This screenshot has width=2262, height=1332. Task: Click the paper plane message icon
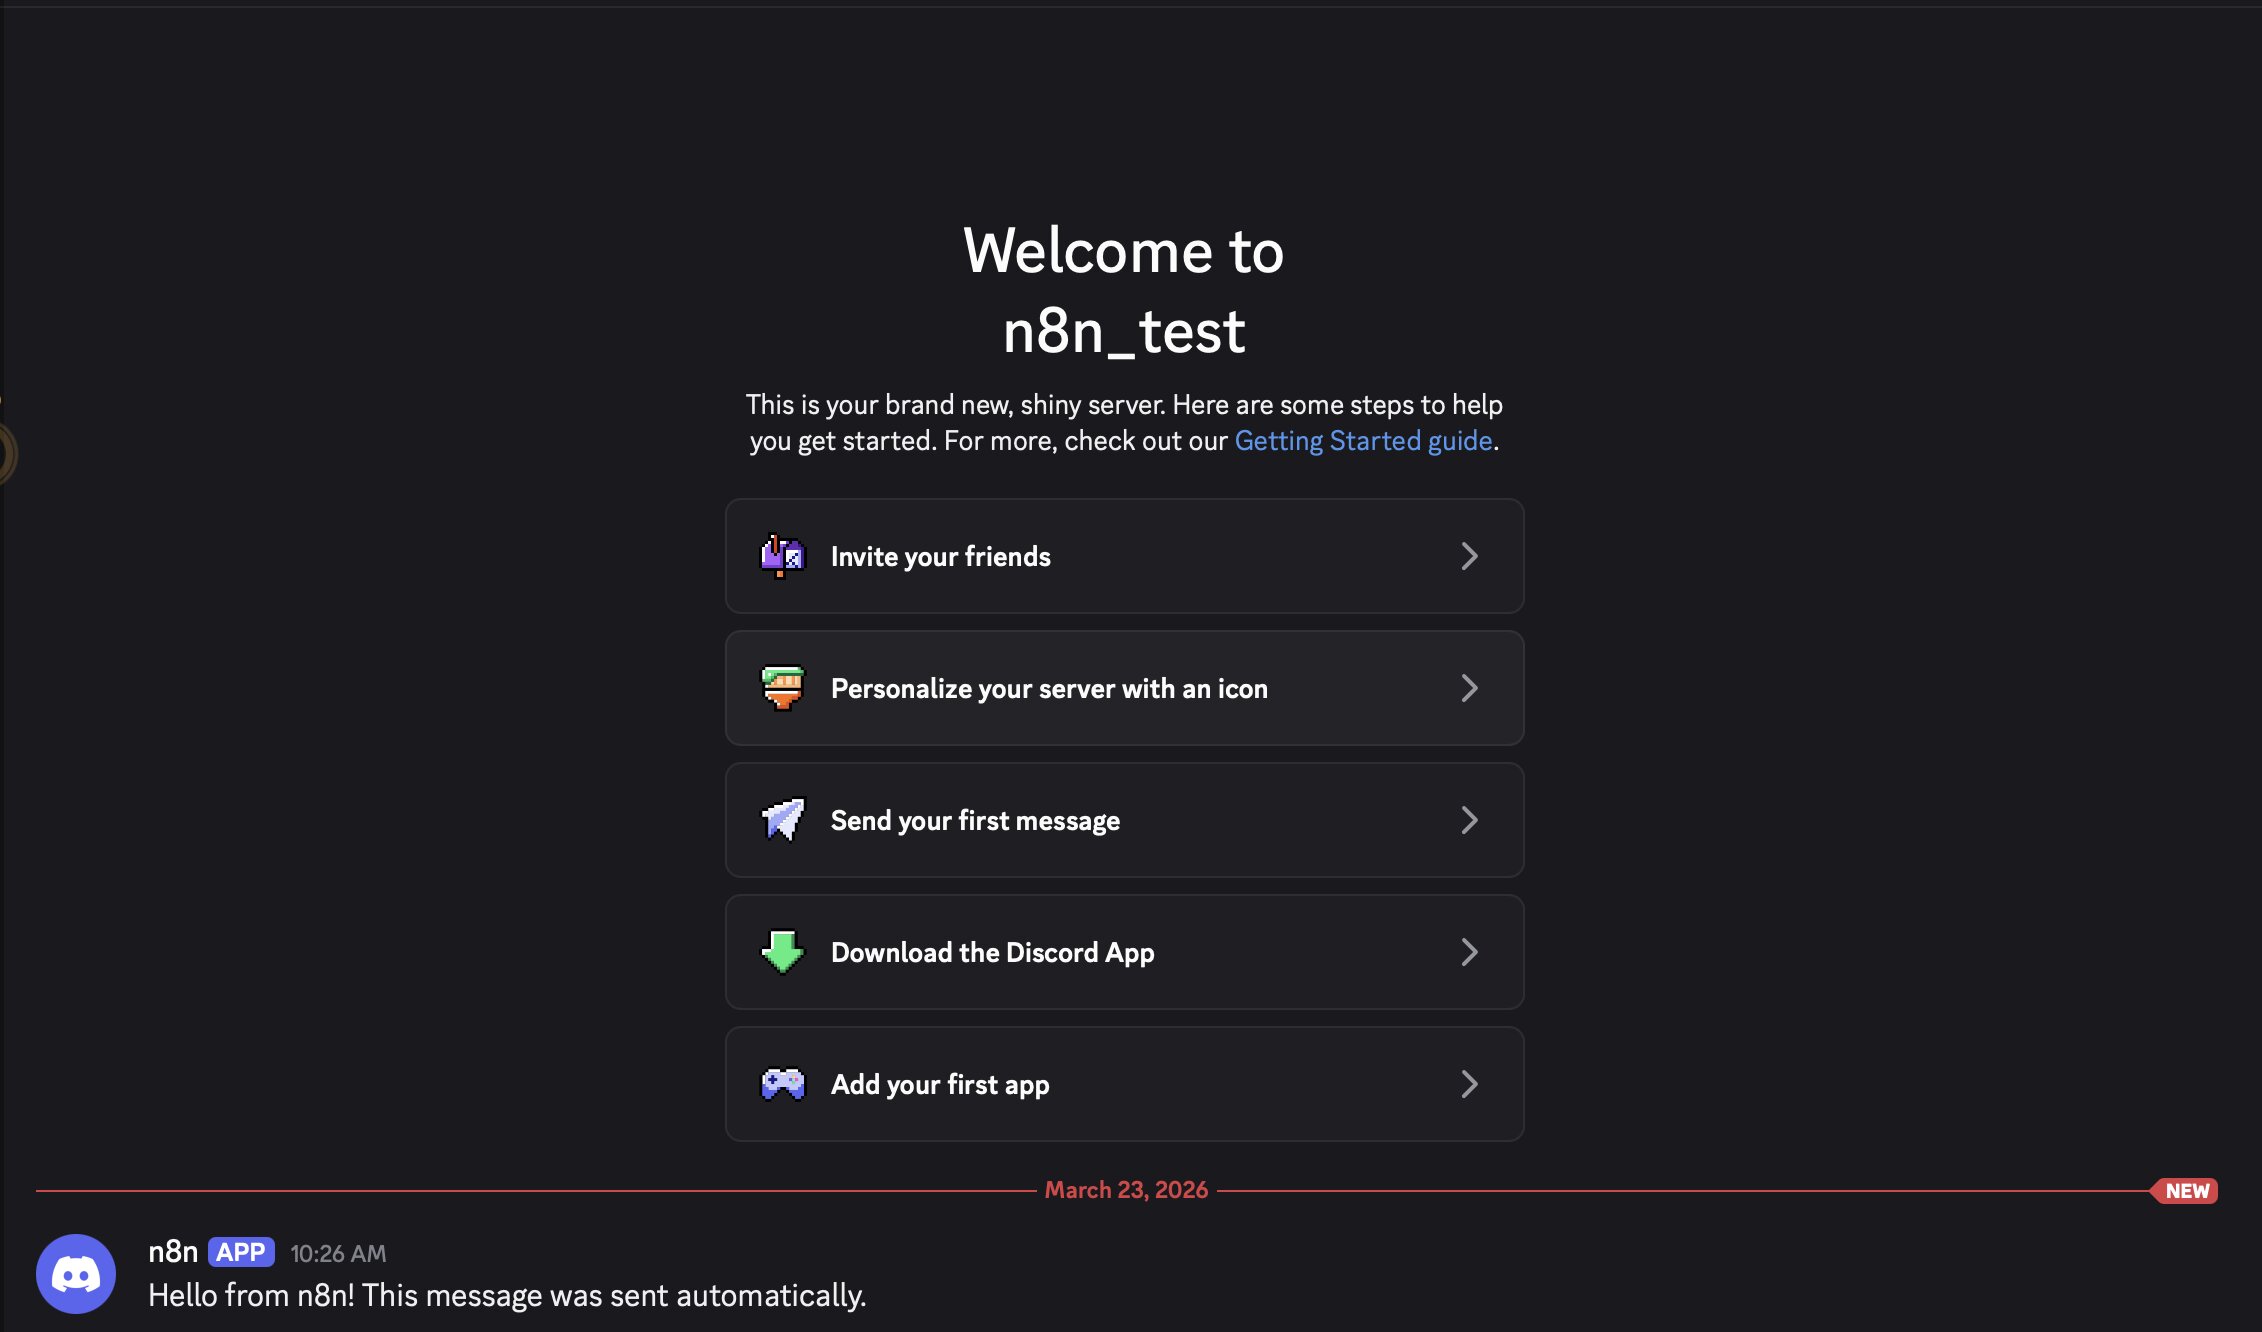pos(783,820)
